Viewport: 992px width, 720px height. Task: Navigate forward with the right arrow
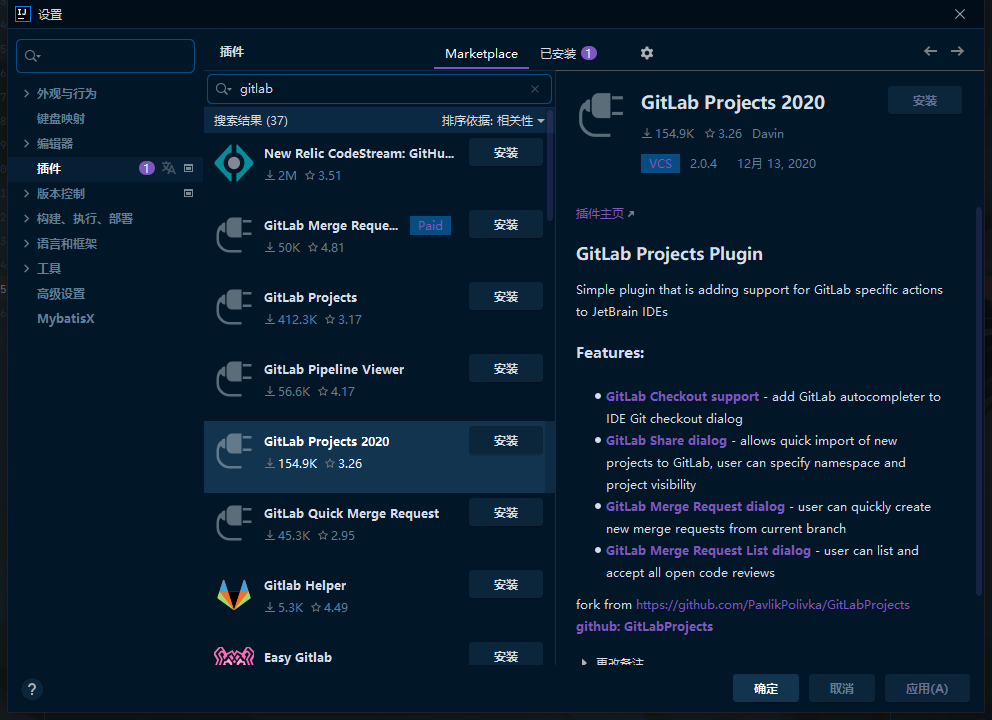click(957, 51)
